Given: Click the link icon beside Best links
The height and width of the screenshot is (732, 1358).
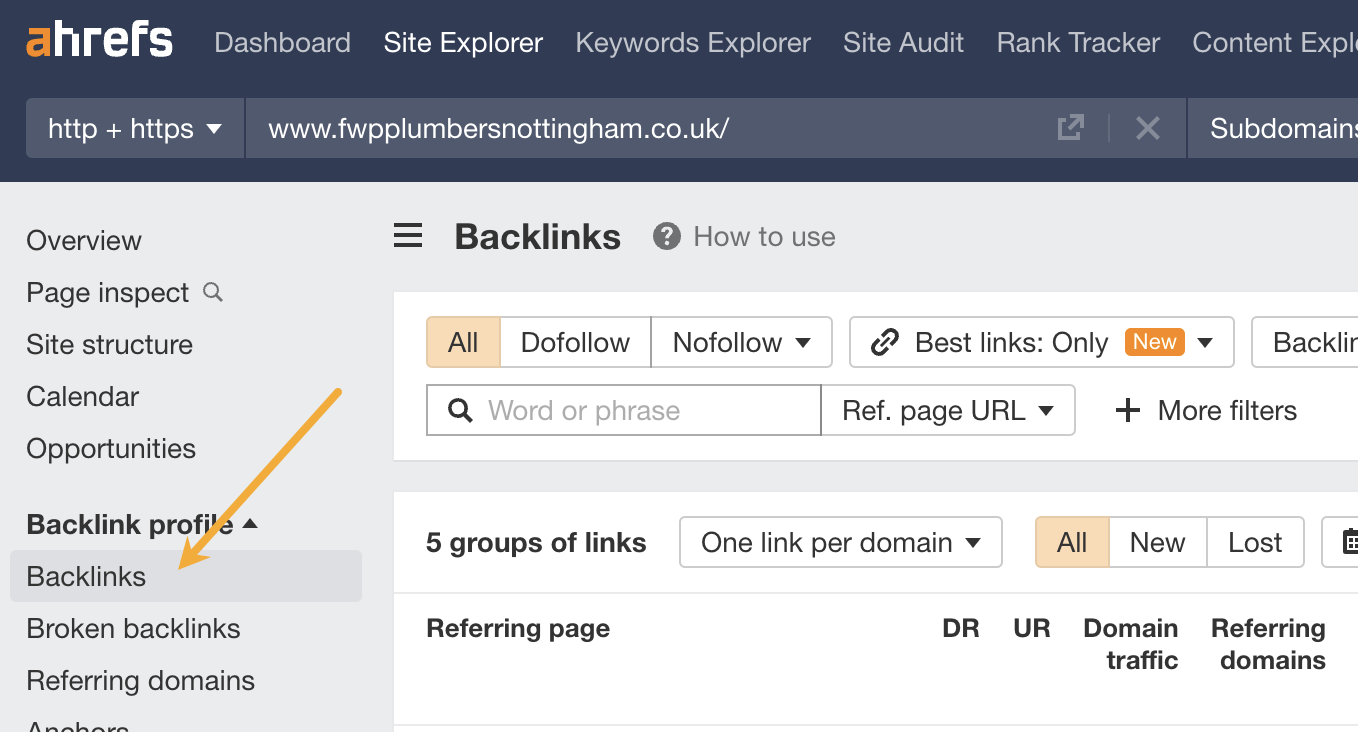Looking at the screenshot, I should tap(884, 342).
